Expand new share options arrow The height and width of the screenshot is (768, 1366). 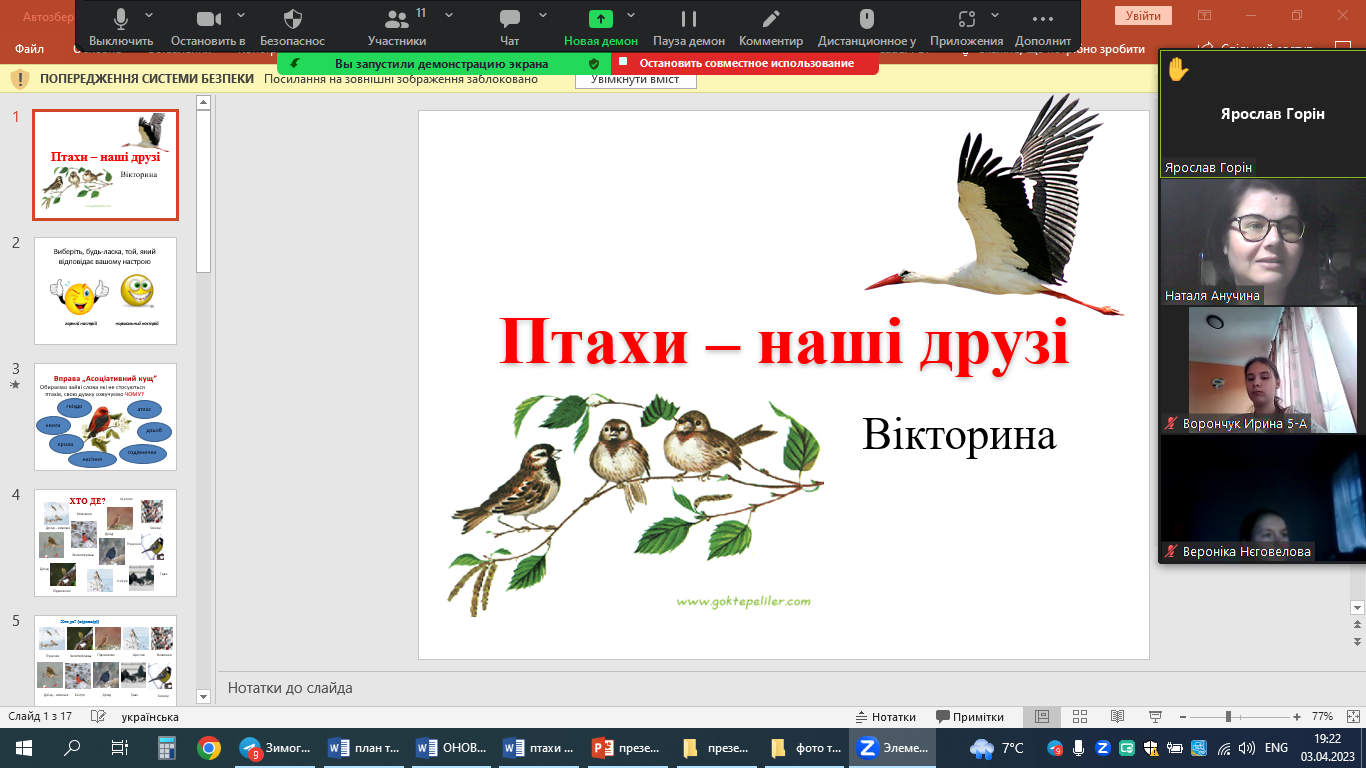(x=631, y=15)
